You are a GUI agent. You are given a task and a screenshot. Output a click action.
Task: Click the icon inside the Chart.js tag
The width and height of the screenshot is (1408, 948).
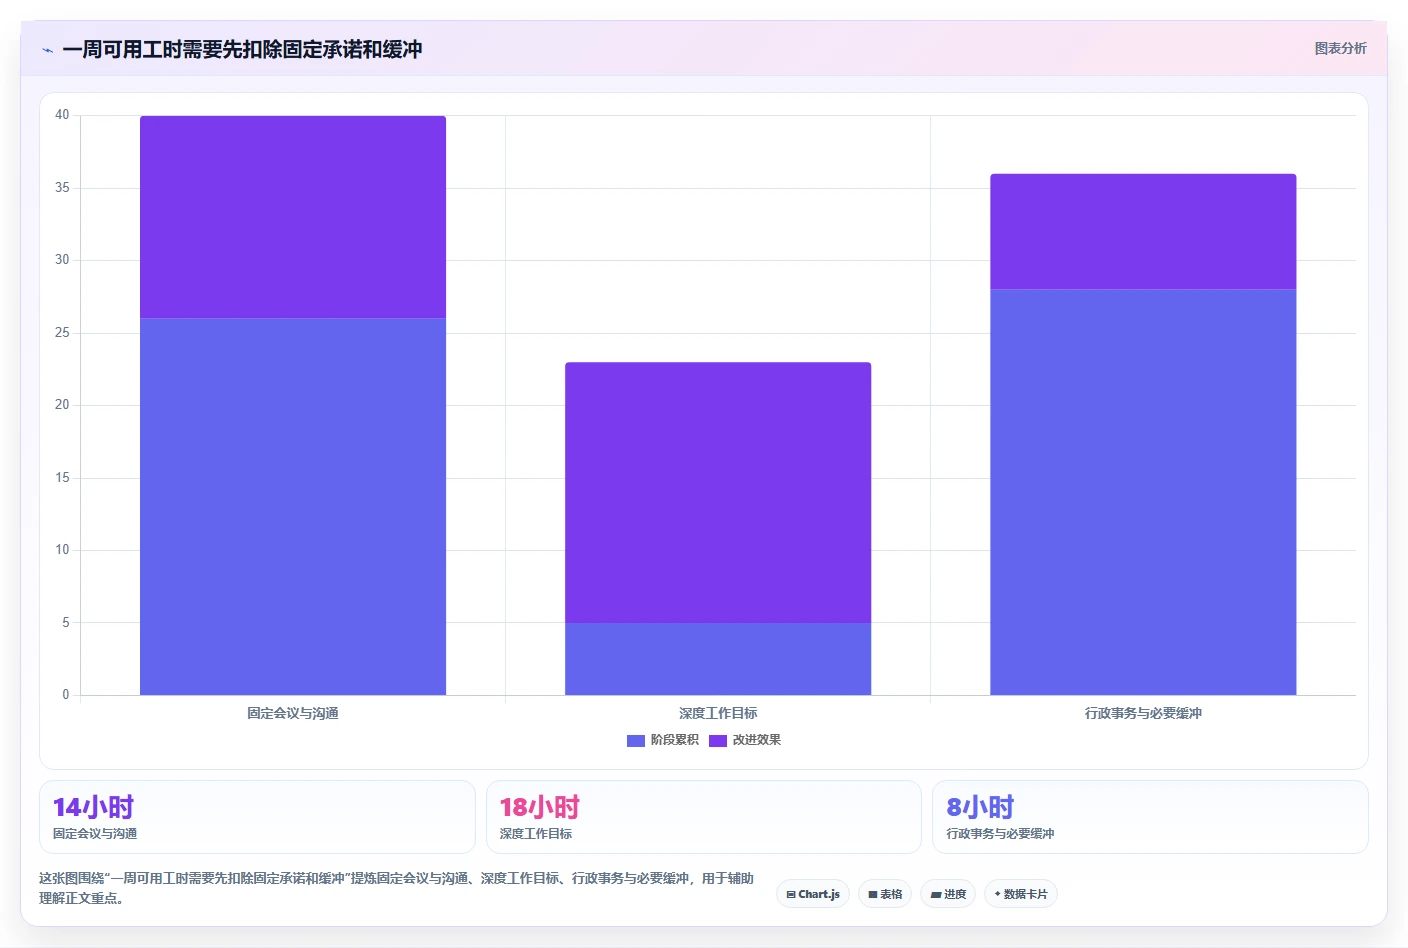(791, 895)
